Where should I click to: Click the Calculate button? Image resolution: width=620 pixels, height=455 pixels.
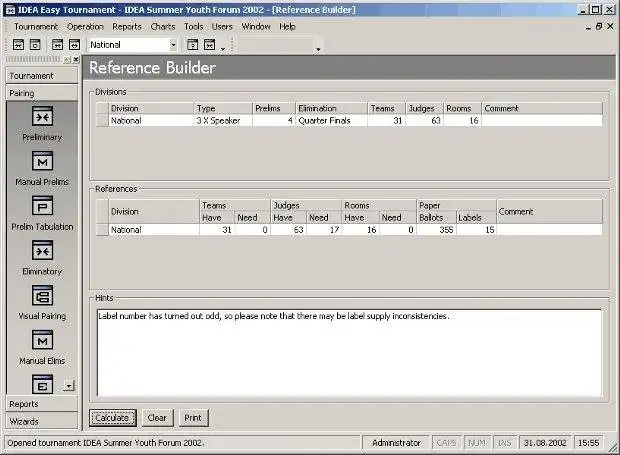coord(113,418)
